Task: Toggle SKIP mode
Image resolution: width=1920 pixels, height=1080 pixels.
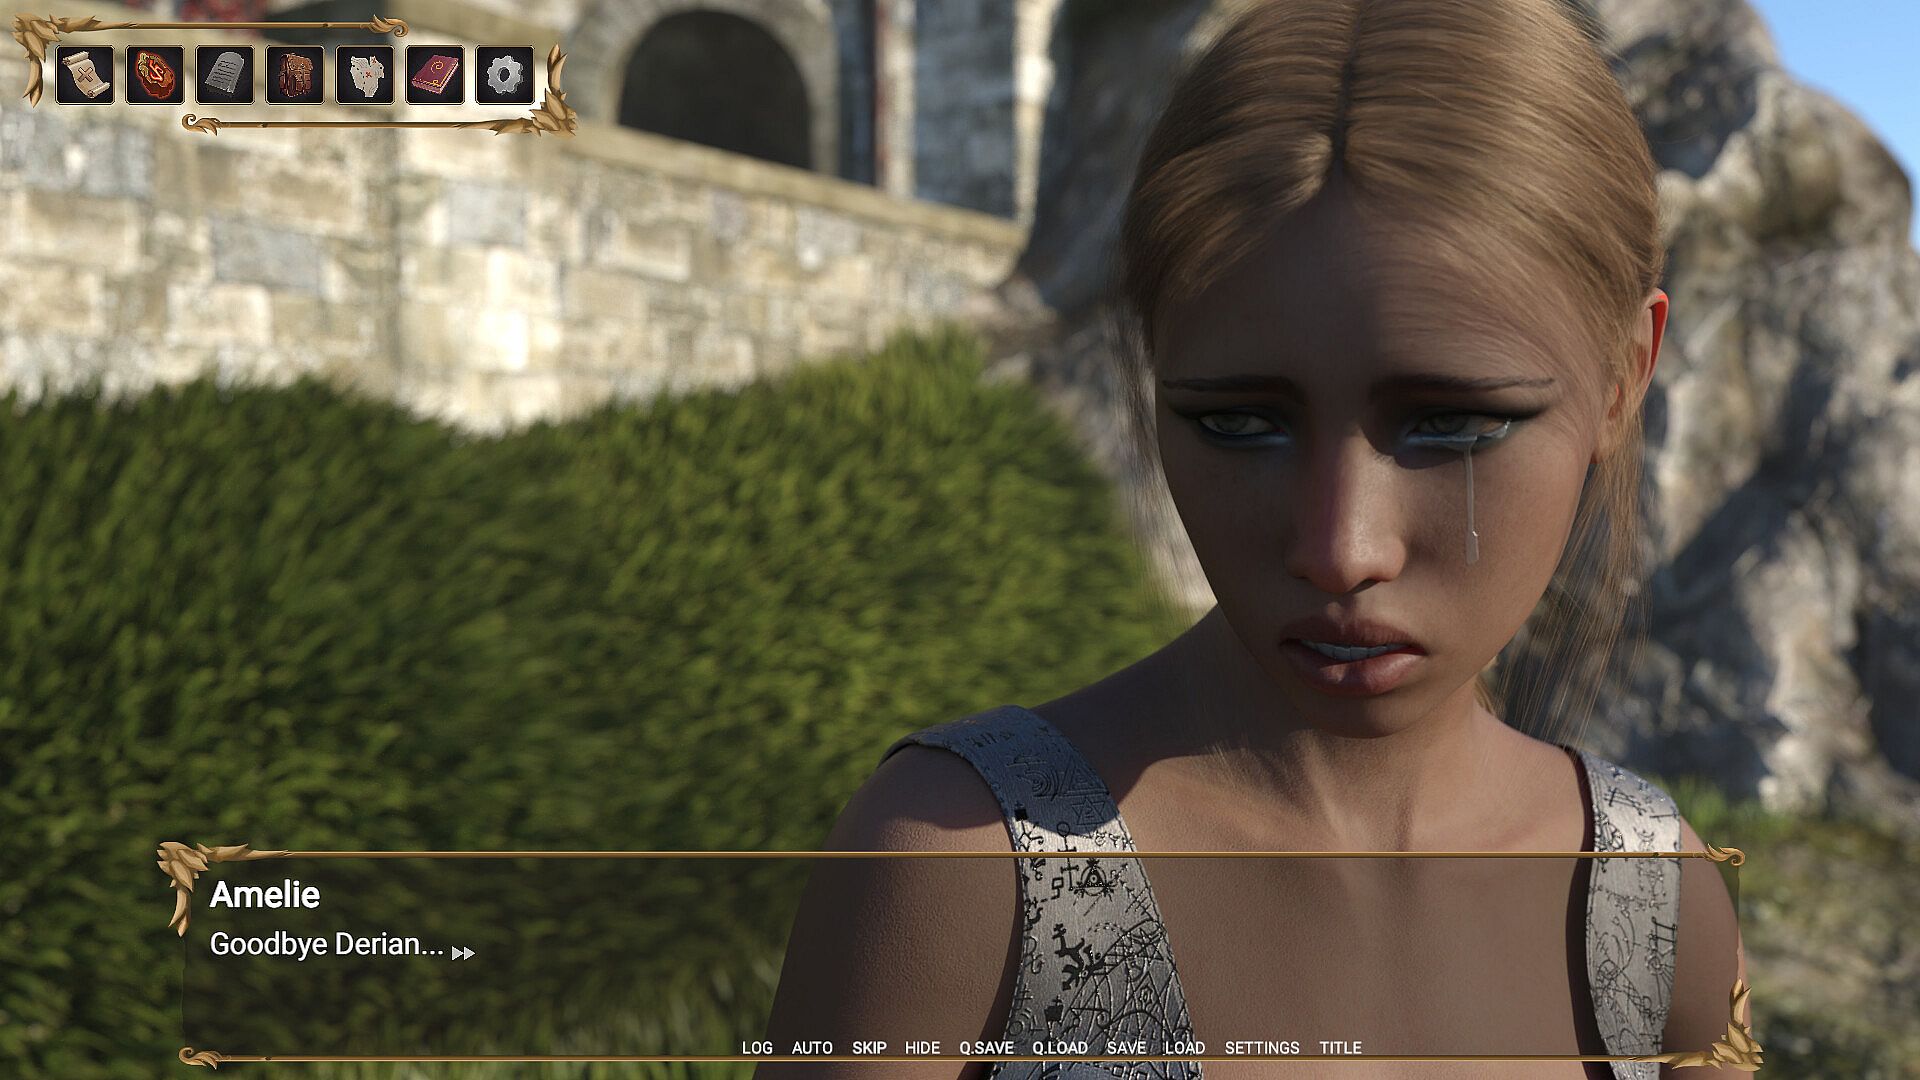Action: click(x=869, y=1048)
